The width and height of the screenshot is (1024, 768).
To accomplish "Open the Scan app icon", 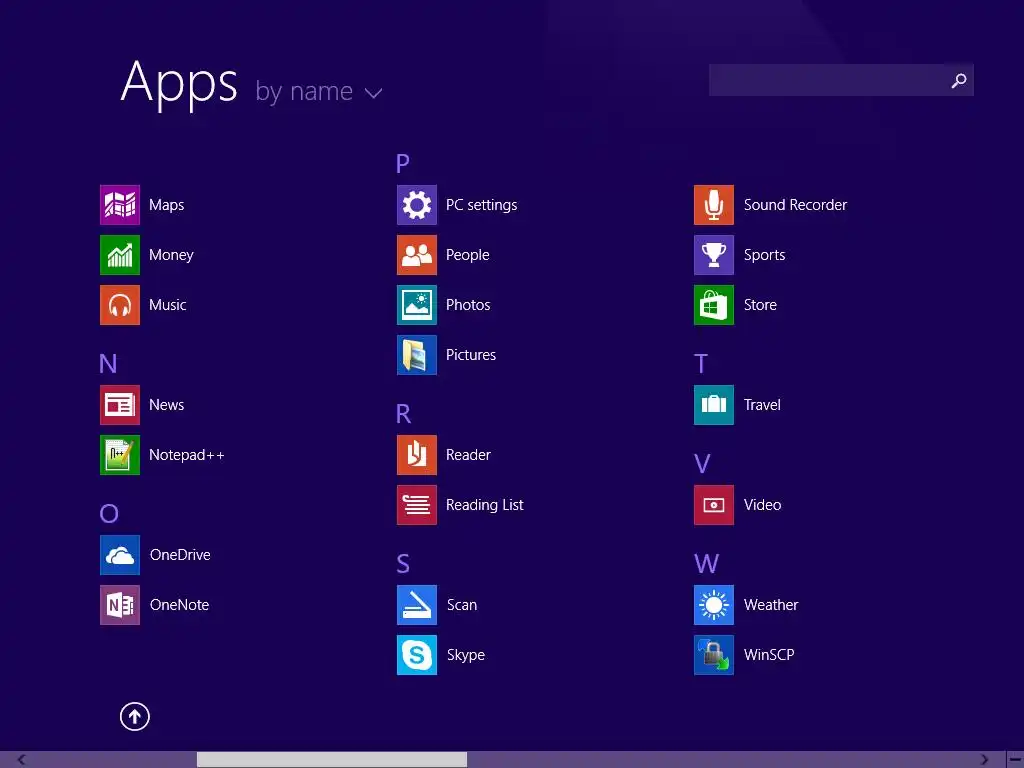I will coord(417,605).
